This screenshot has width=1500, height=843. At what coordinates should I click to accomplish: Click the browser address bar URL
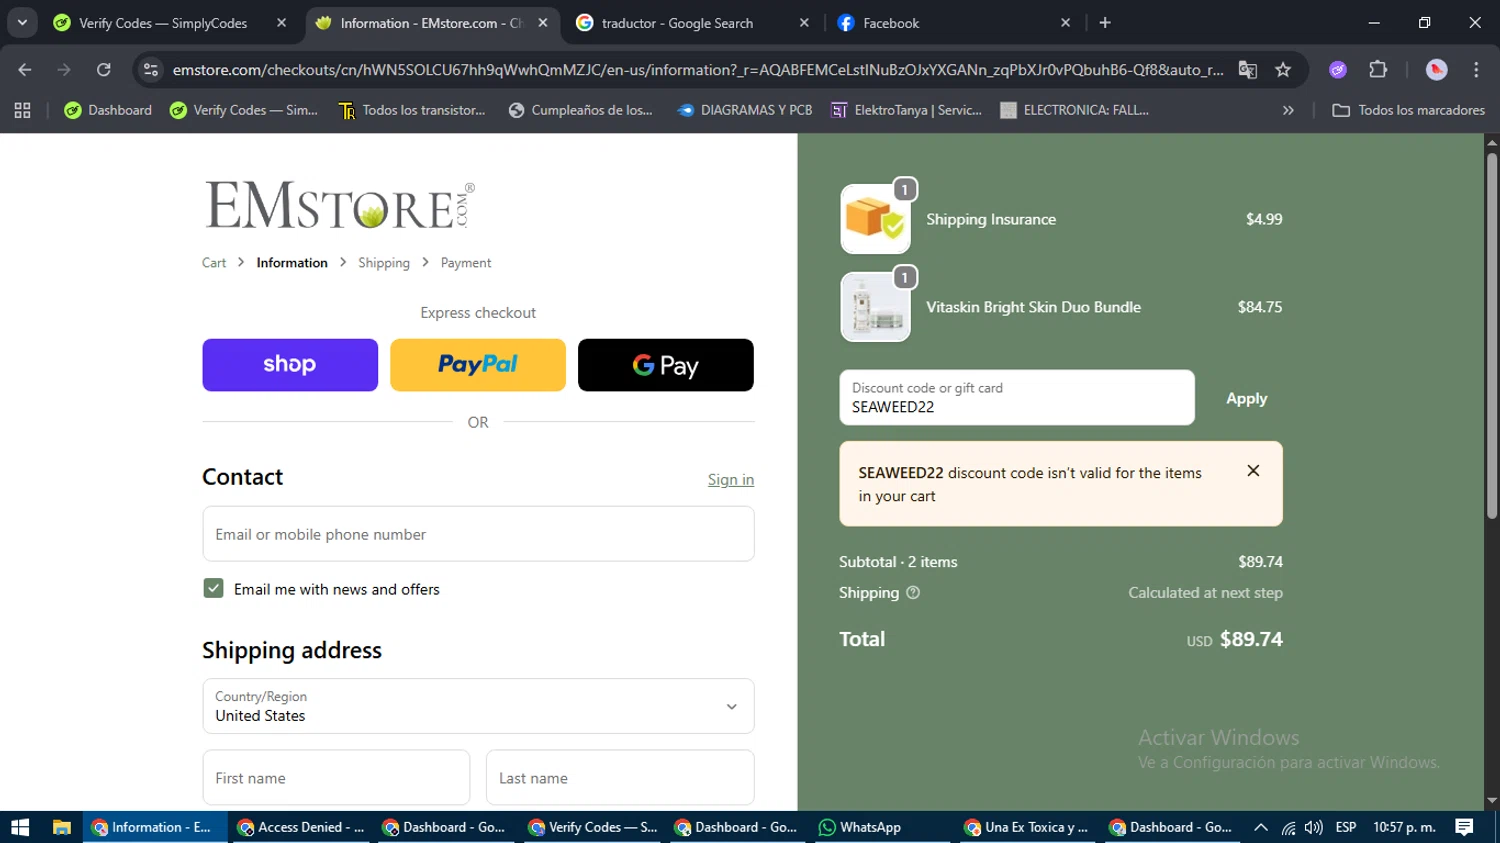[x=697, y=69]
